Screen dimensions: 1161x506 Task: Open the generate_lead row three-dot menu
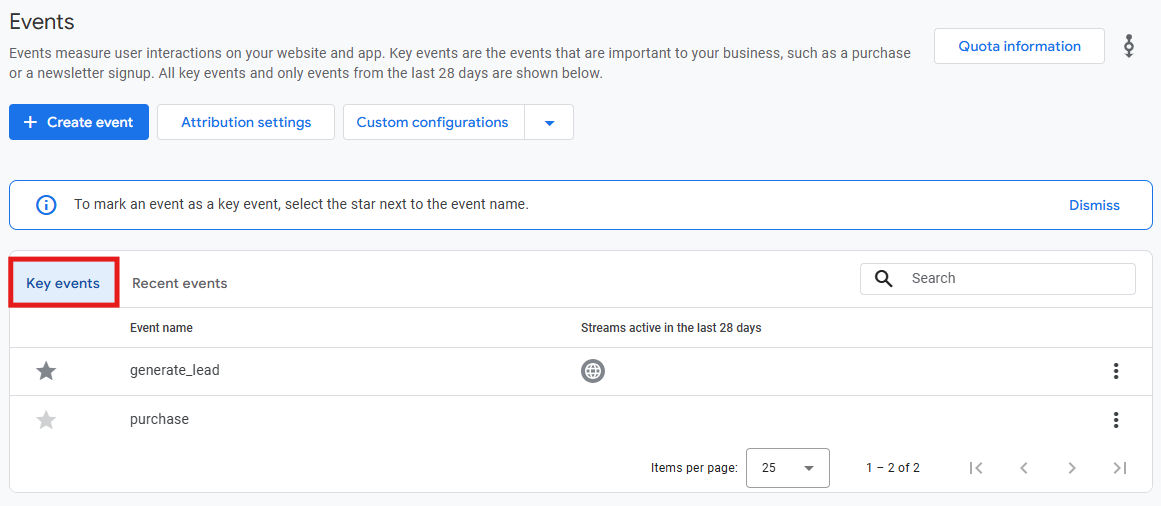pos(1116,371)
